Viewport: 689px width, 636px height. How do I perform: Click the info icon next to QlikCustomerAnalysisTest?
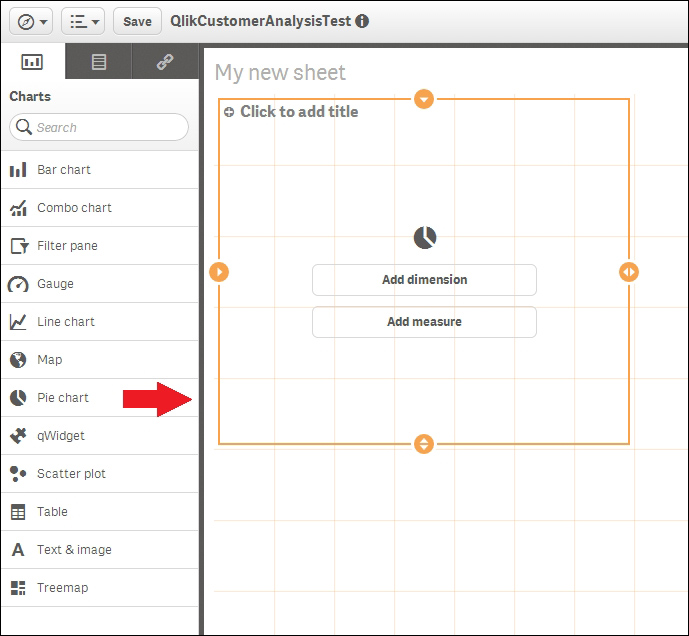coord(362,21)
